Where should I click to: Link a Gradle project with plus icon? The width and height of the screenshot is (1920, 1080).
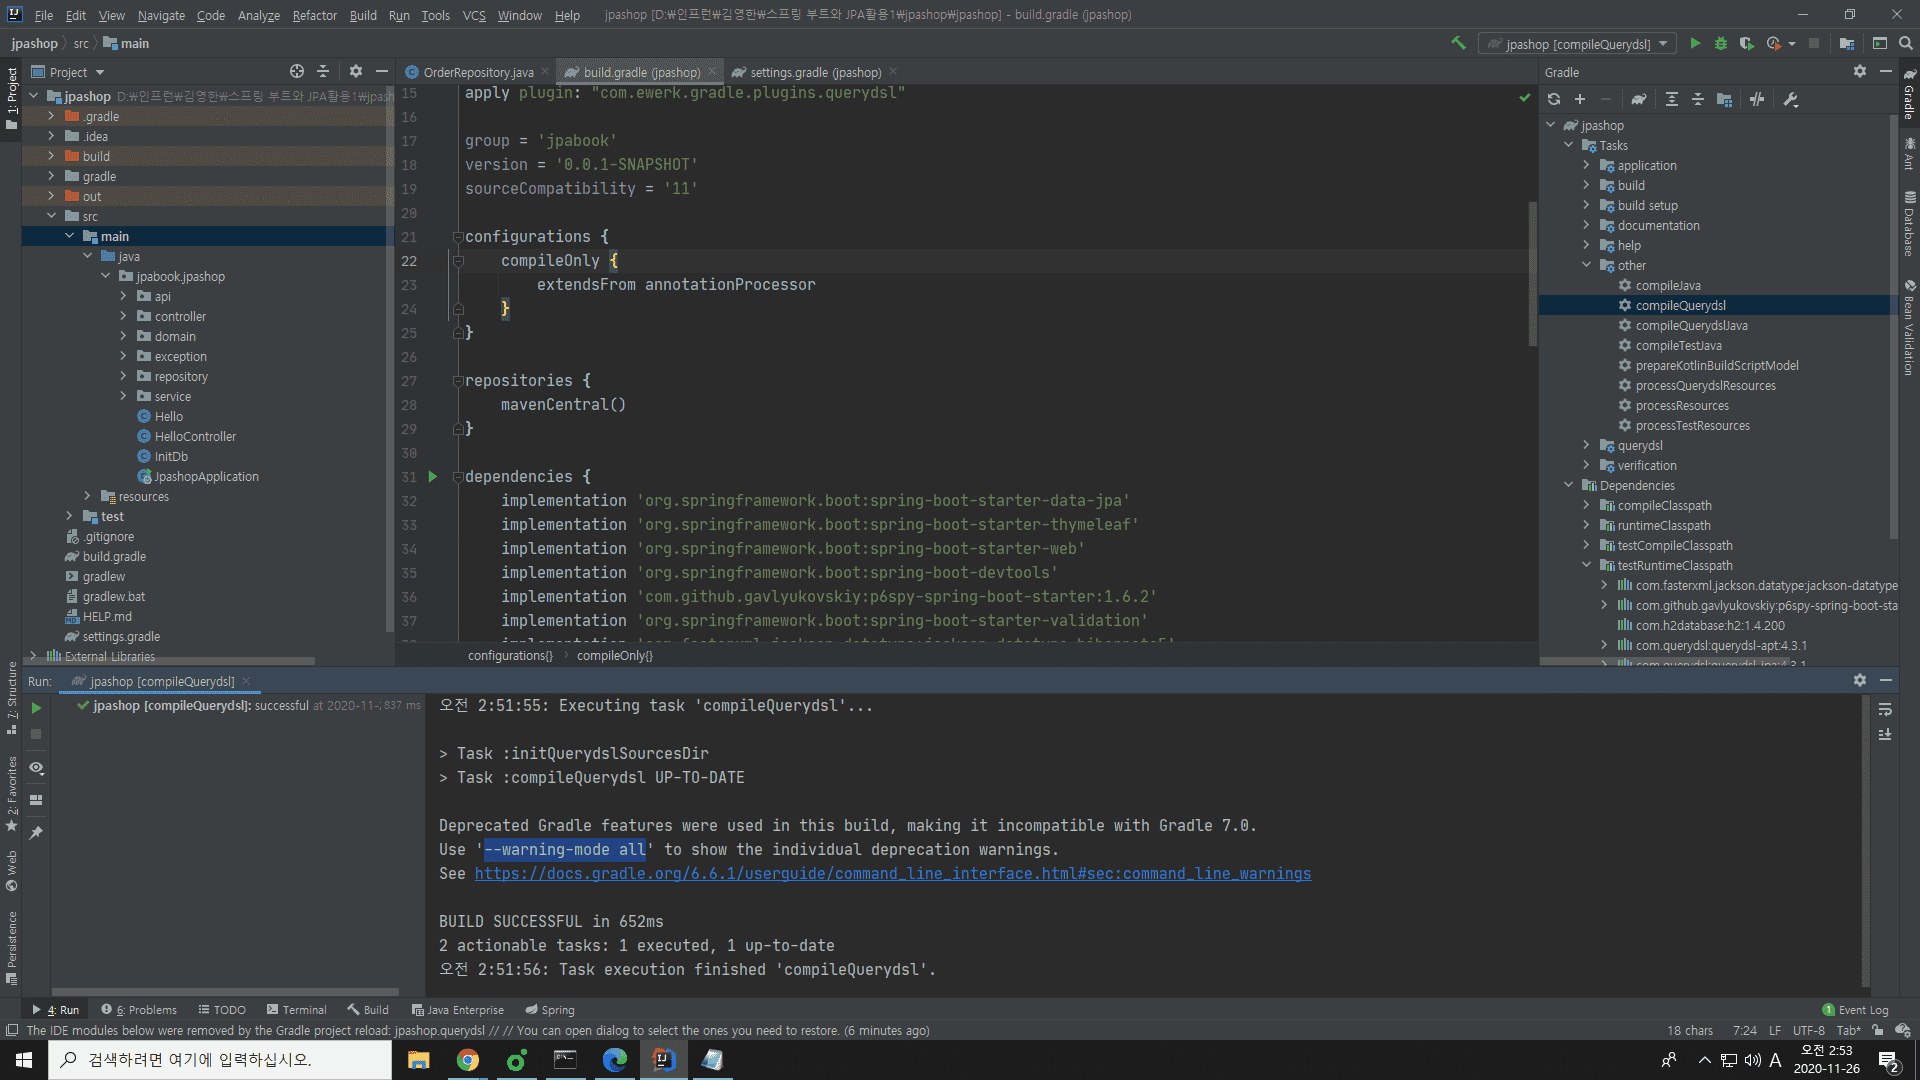pos(1580,99)
